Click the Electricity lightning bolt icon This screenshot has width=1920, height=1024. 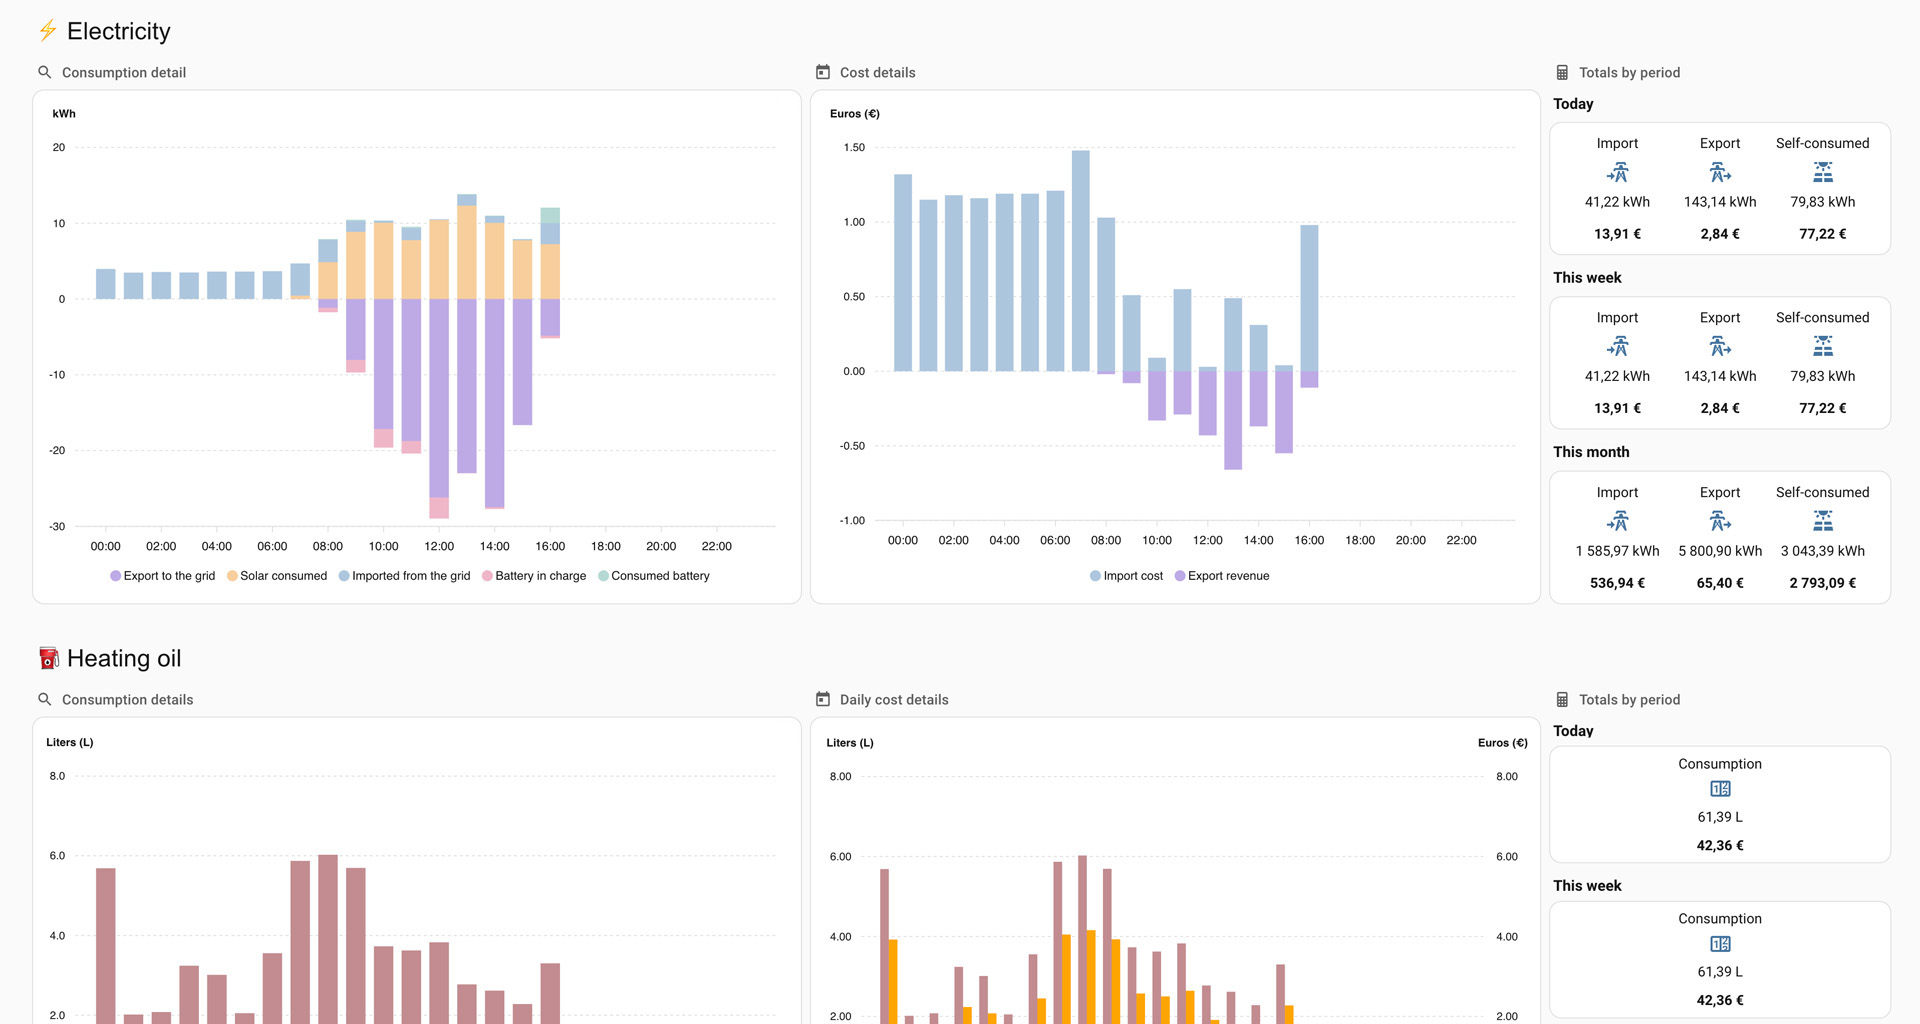click(47, 31)
